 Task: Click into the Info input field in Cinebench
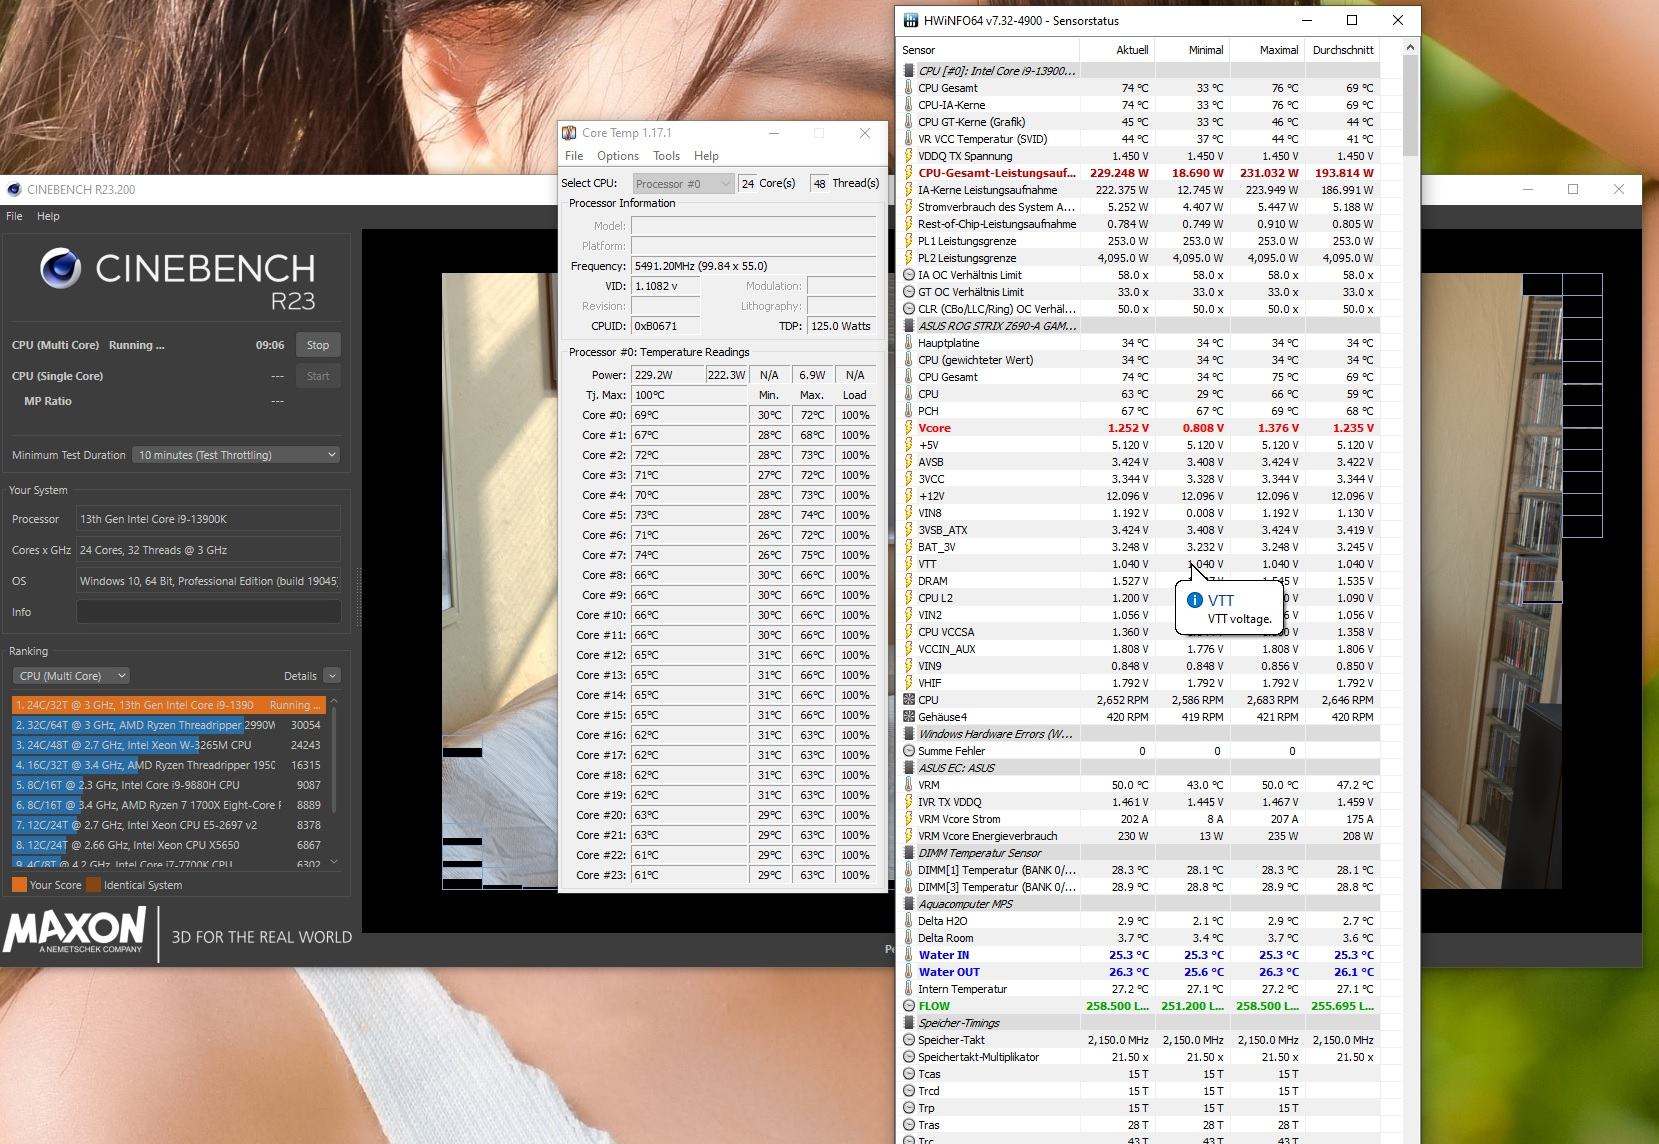pyautogui.click(x=209, y=612)
